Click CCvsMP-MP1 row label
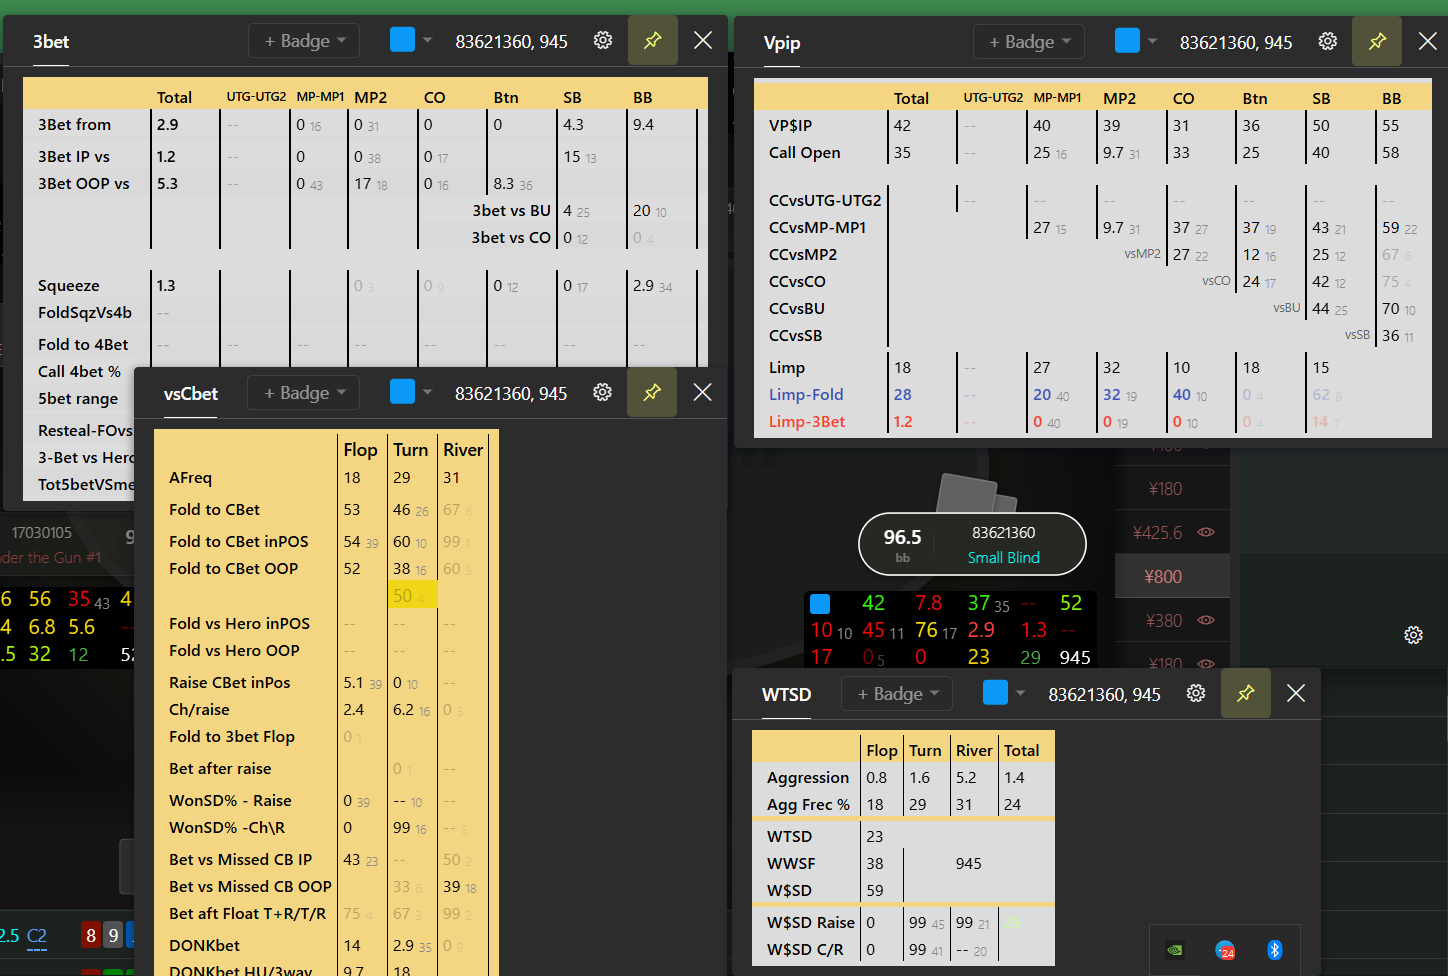Viewport: 1448px width, 976px height. point(817,227)
